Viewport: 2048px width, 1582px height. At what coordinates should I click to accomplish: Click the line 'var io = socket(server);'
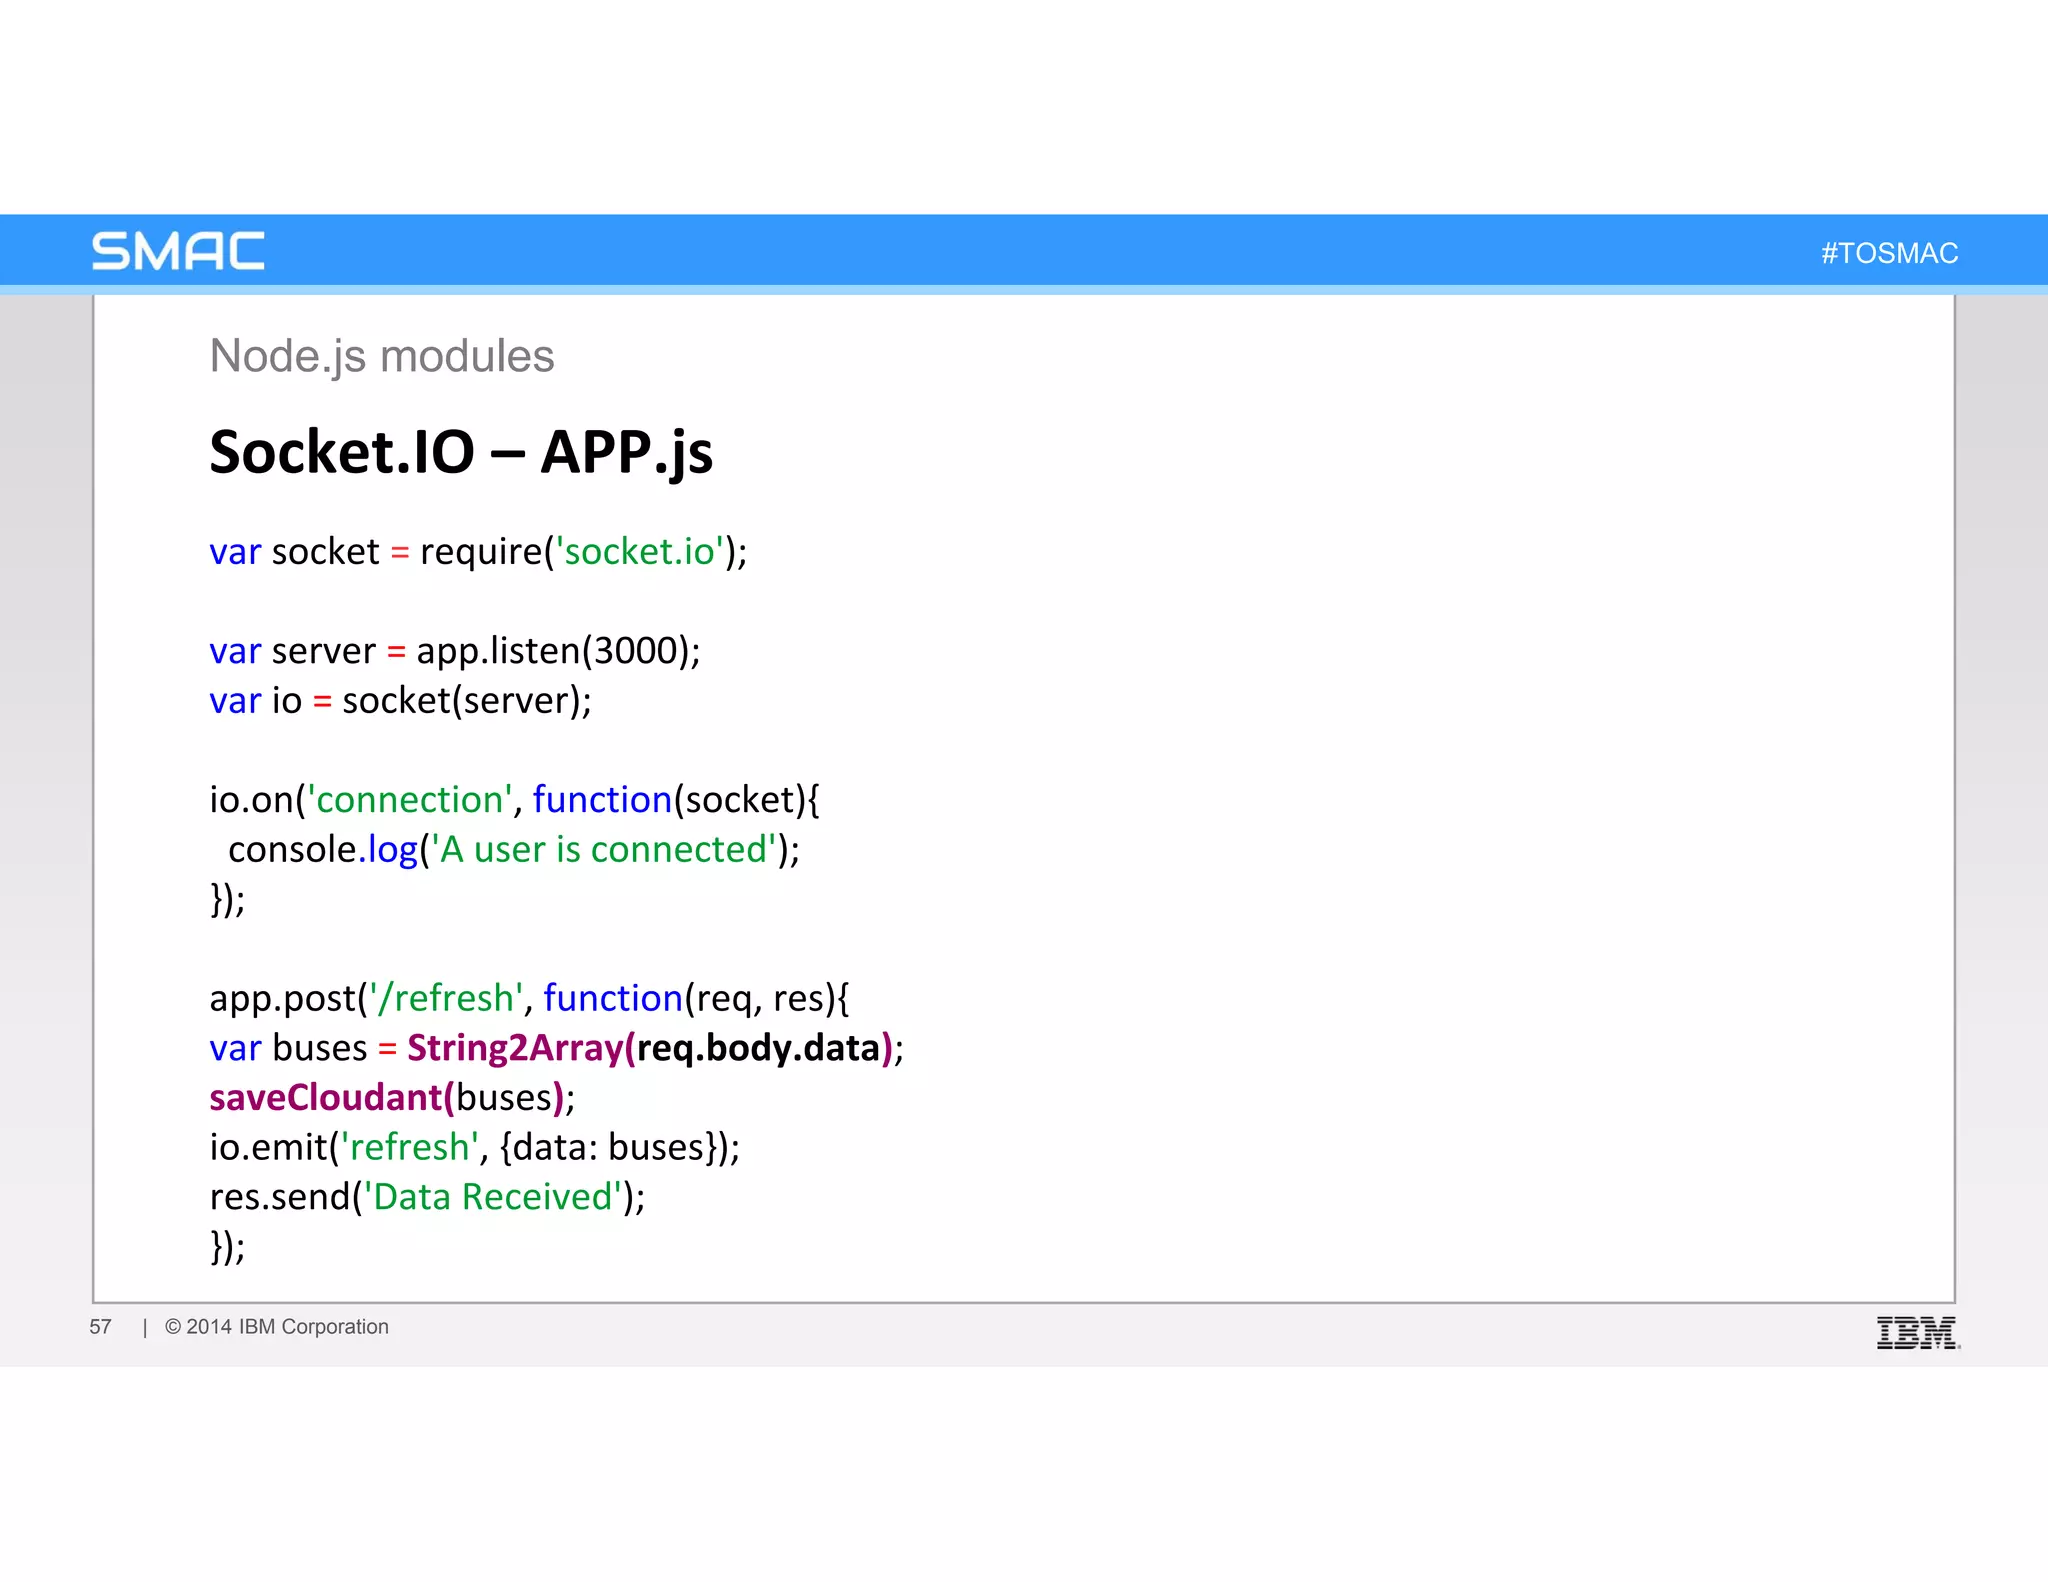[400, 701]
